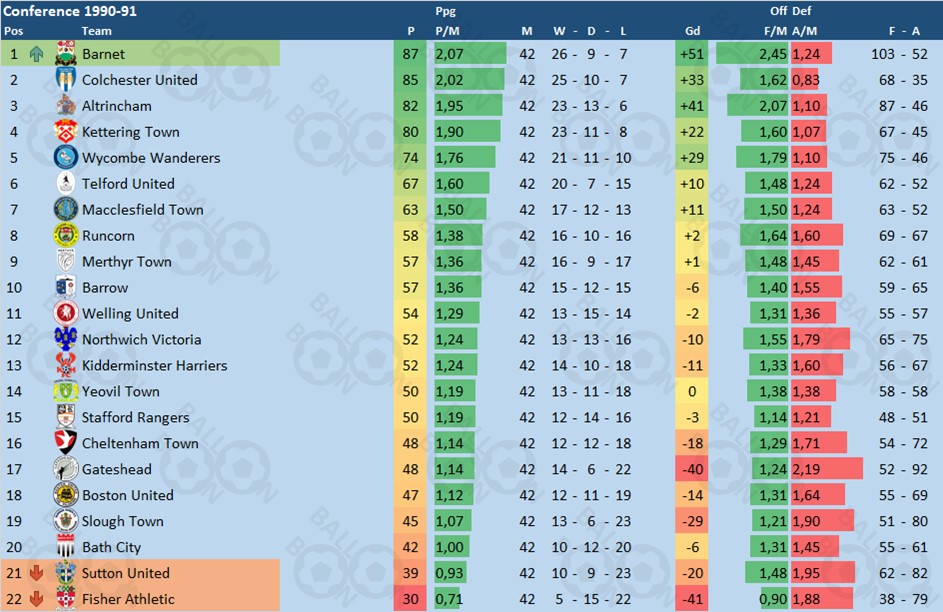Click Fisher Athletic's red 30 points cell
943x612 pixels.
coord(411,599)
